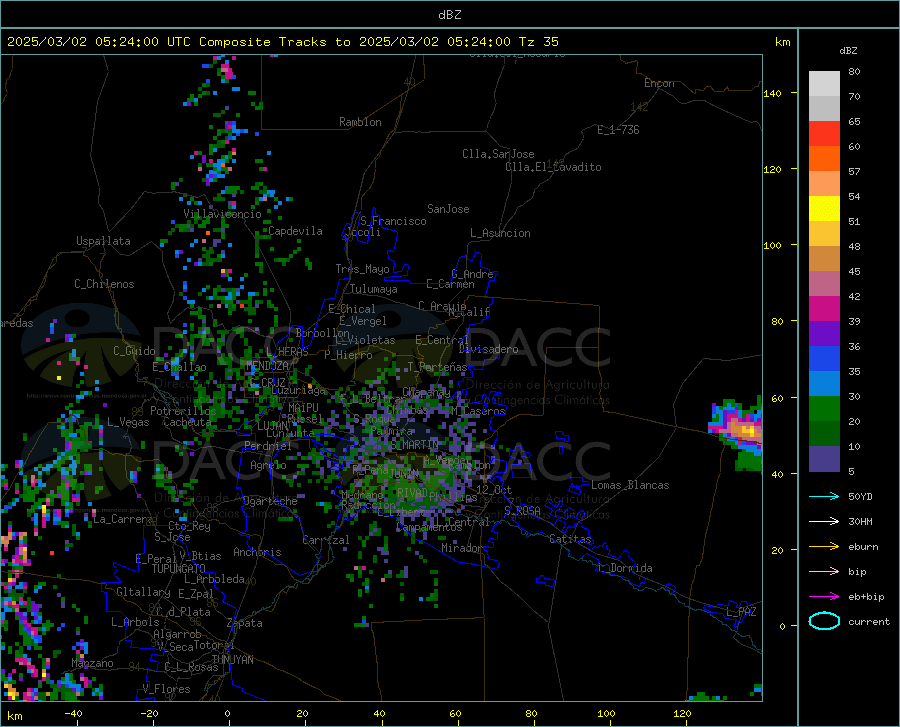Click the 'L_Asuncion' map label

500,233
